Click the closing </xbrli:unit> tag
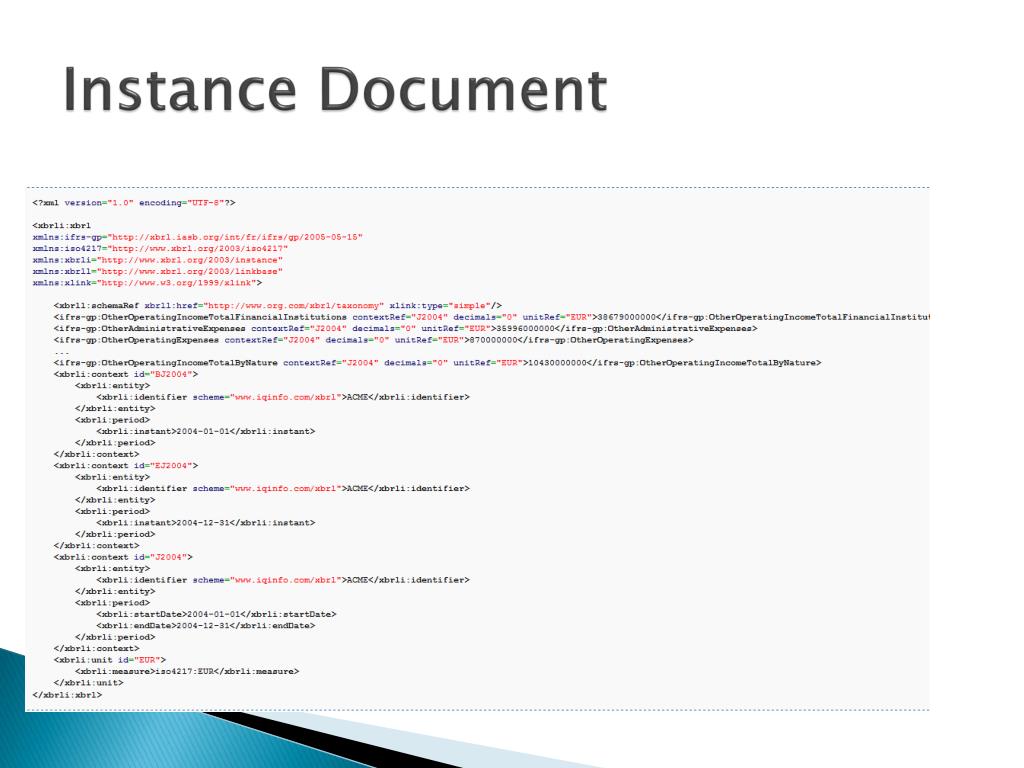 coord(88,682)
